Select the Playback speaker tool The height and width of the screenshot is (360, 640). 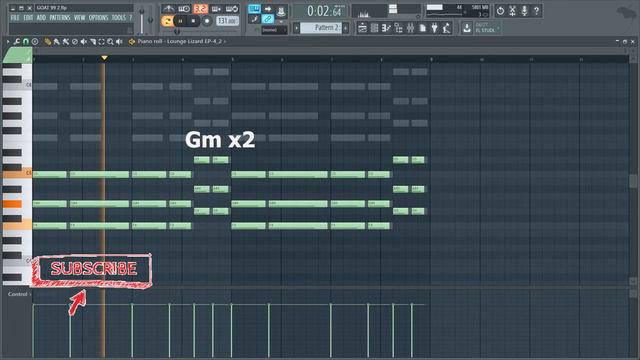[119, 42]
